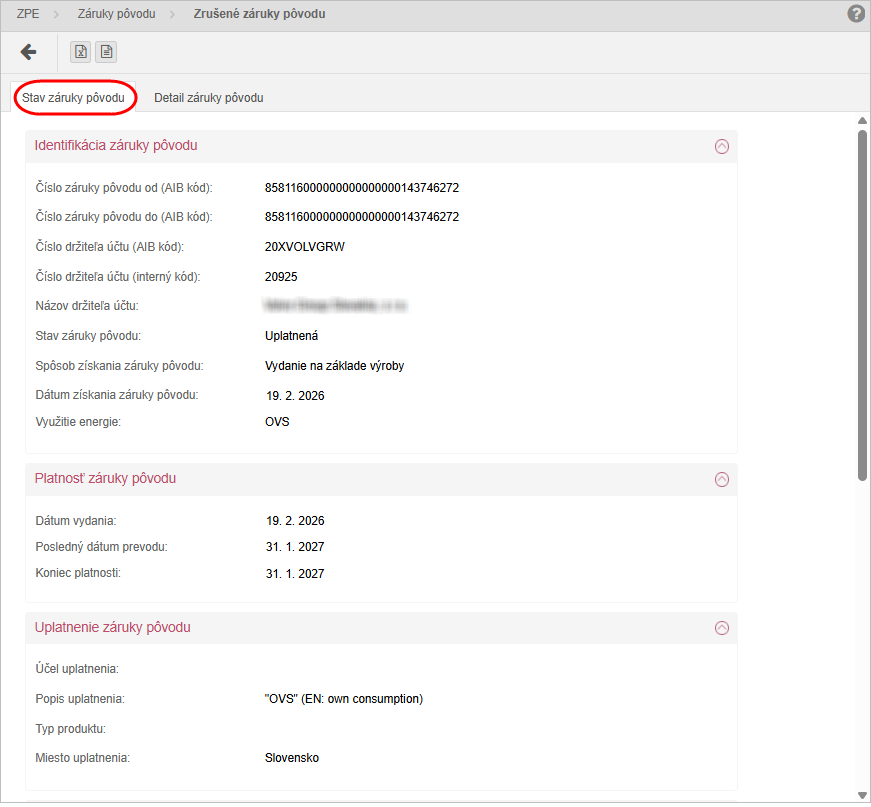This screenshot has width=871, height=807.
Task: Select the Stav záruky pôvodu tab
Action: (73, 98)
